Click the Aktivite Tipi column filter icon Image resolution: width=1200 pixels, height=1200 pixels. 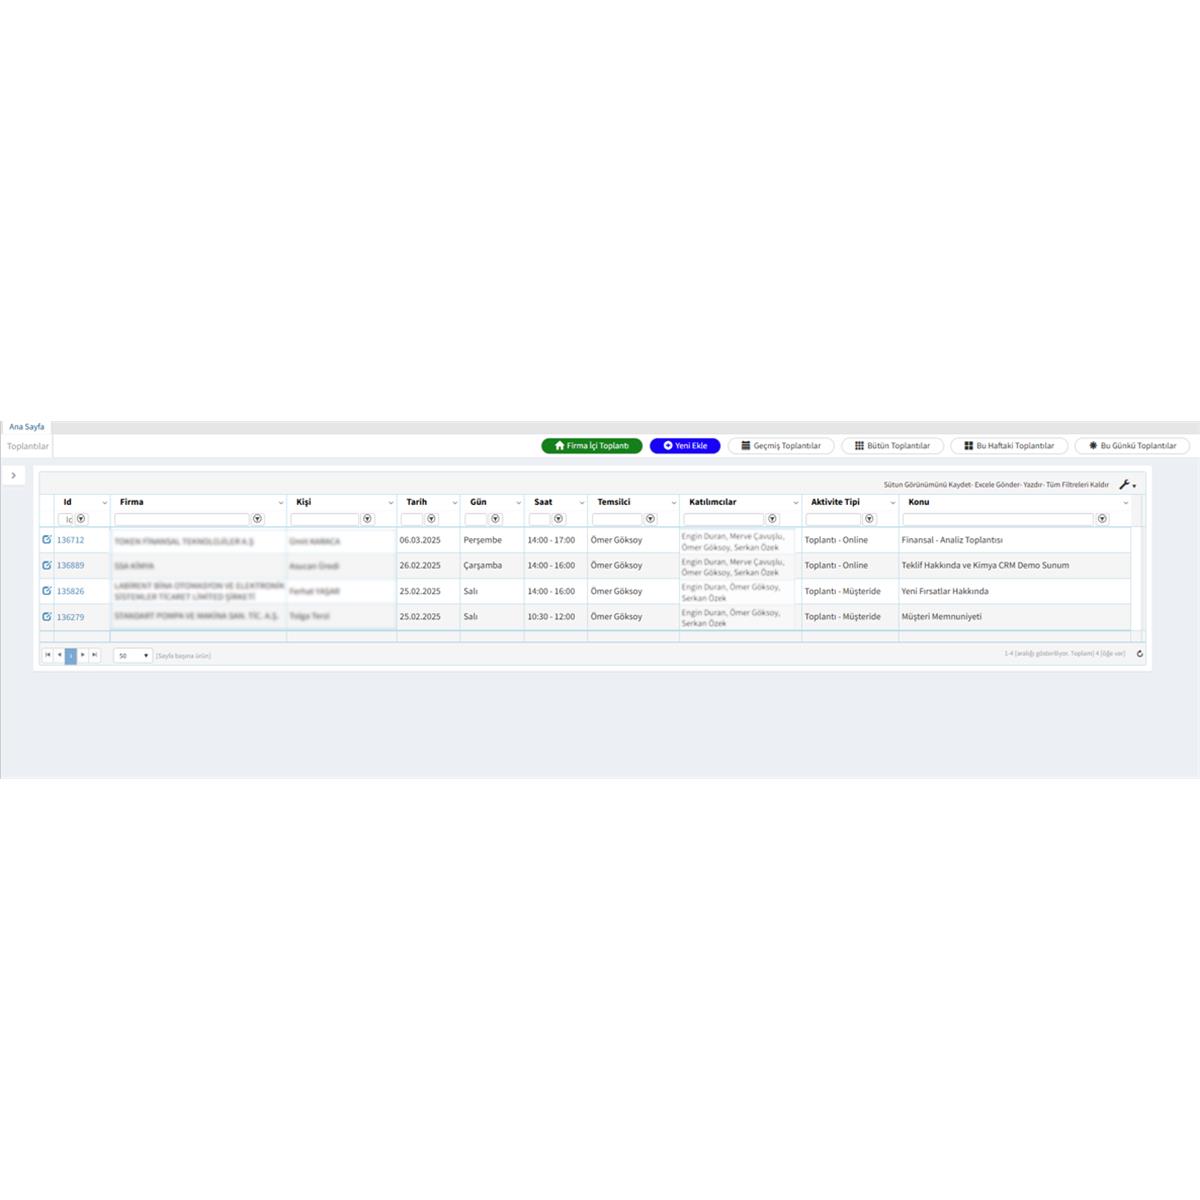point(869,519)
